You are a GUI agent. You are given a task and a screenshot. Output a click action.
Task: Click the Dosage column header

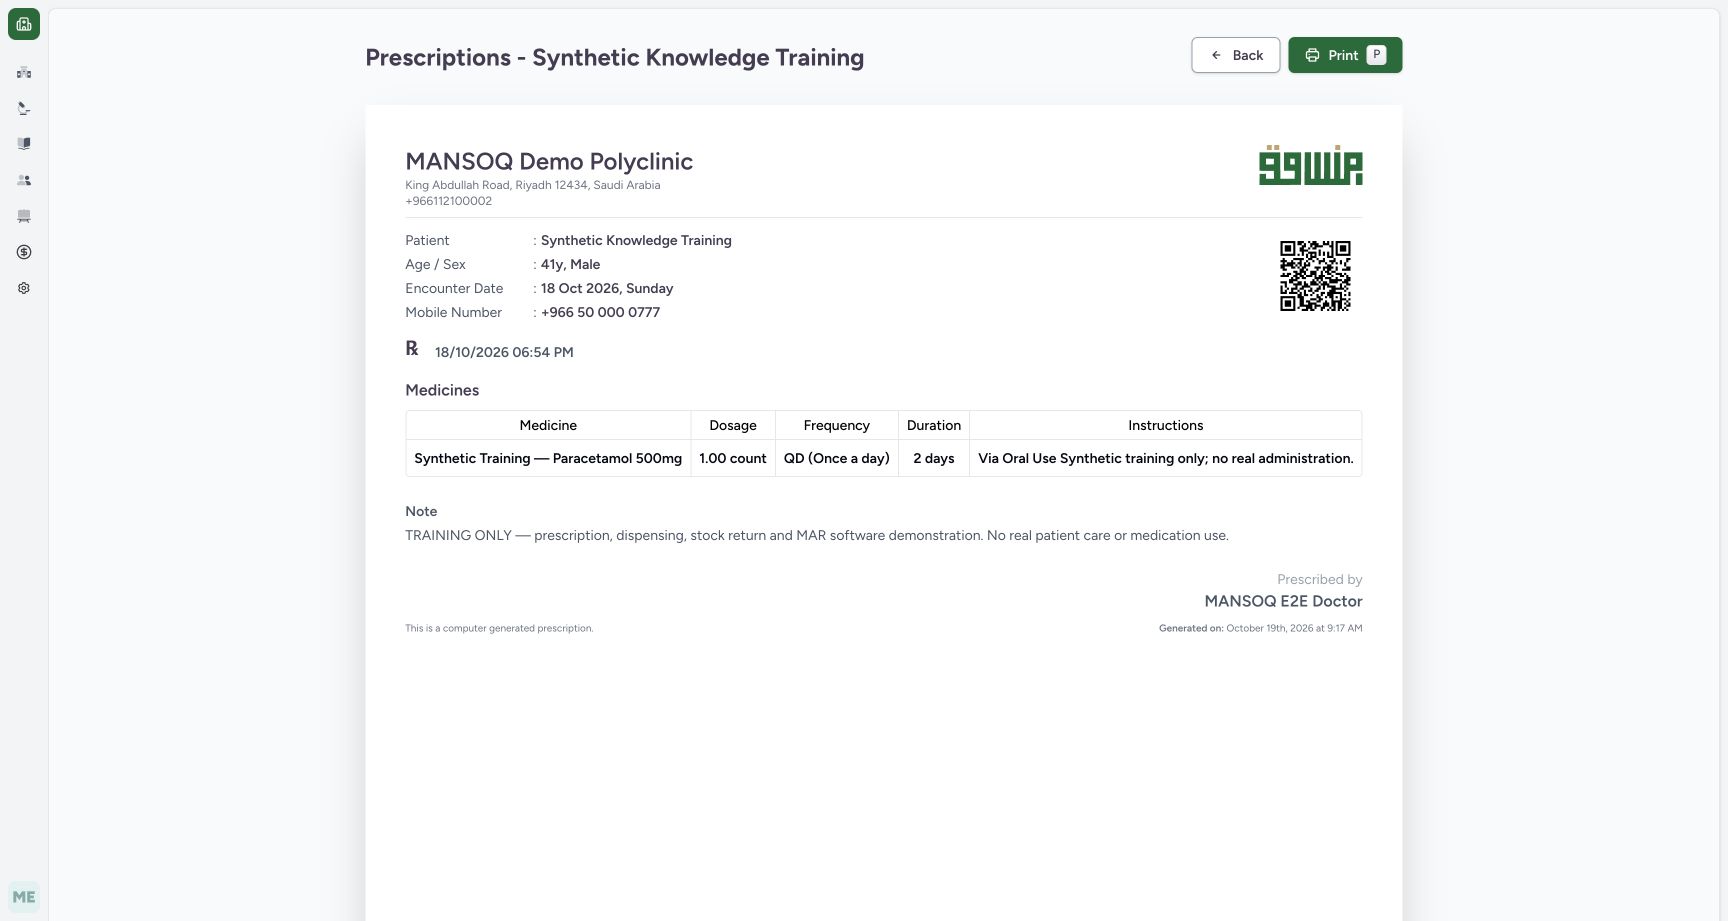(733, 425)
